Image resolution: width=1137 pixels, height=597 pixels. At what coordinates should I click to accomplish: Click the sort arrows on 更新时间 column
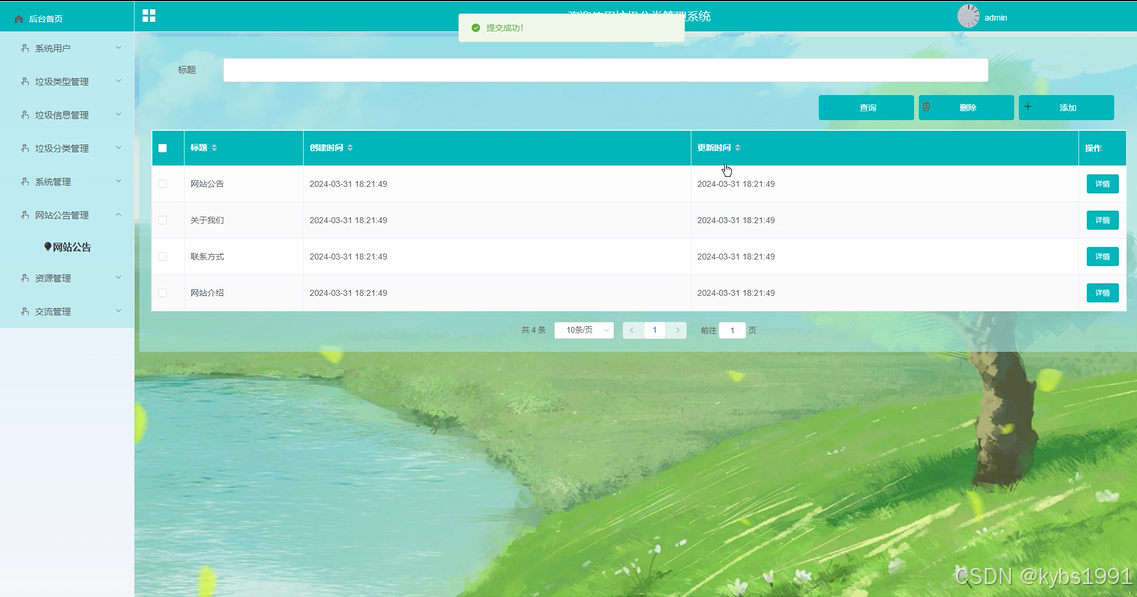[x=737, y=147]
